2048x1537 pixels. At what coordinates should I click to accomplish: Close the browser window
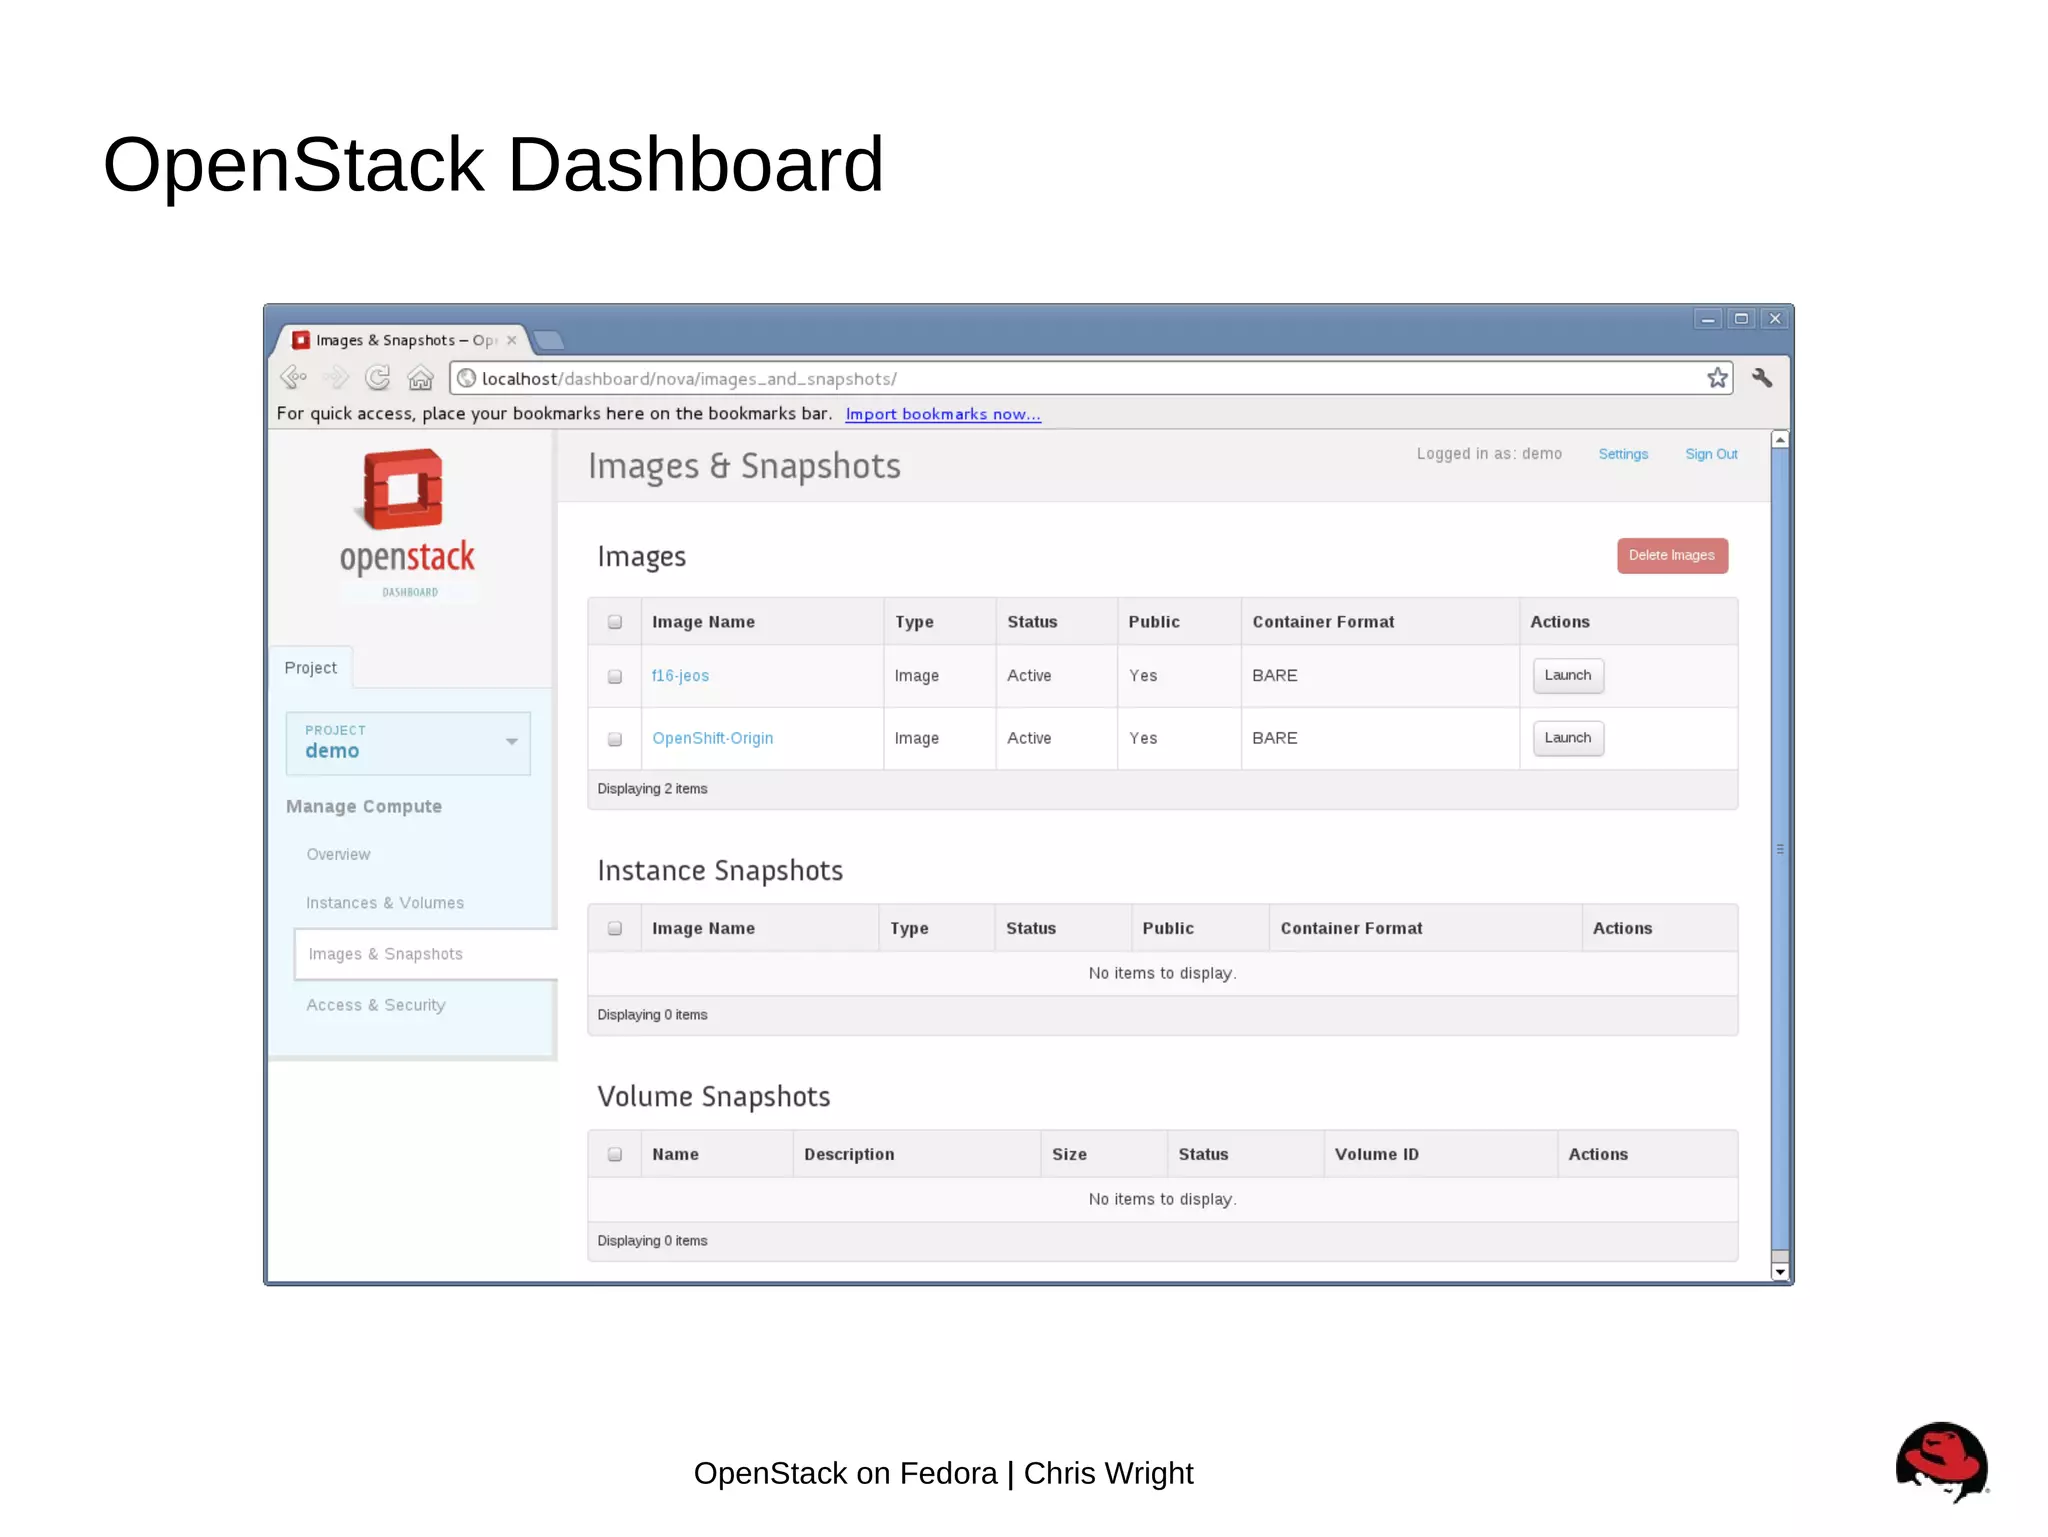click(1775, 319)
